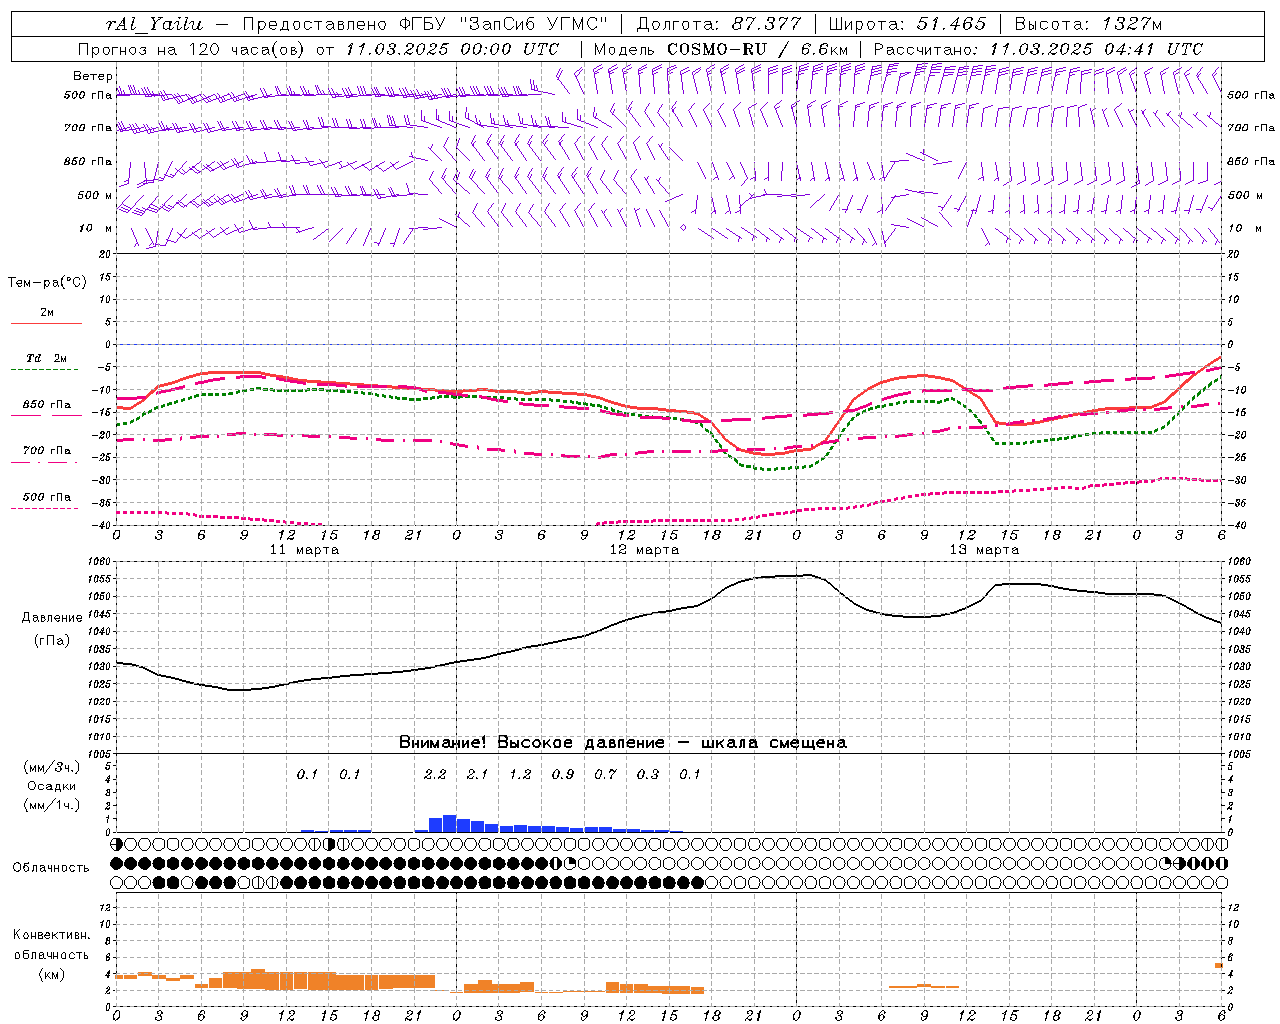Click the "Тем-ра(°C)" temperature label
Viewport: 1280px width, 1024px height.
[x=47, y=283]
